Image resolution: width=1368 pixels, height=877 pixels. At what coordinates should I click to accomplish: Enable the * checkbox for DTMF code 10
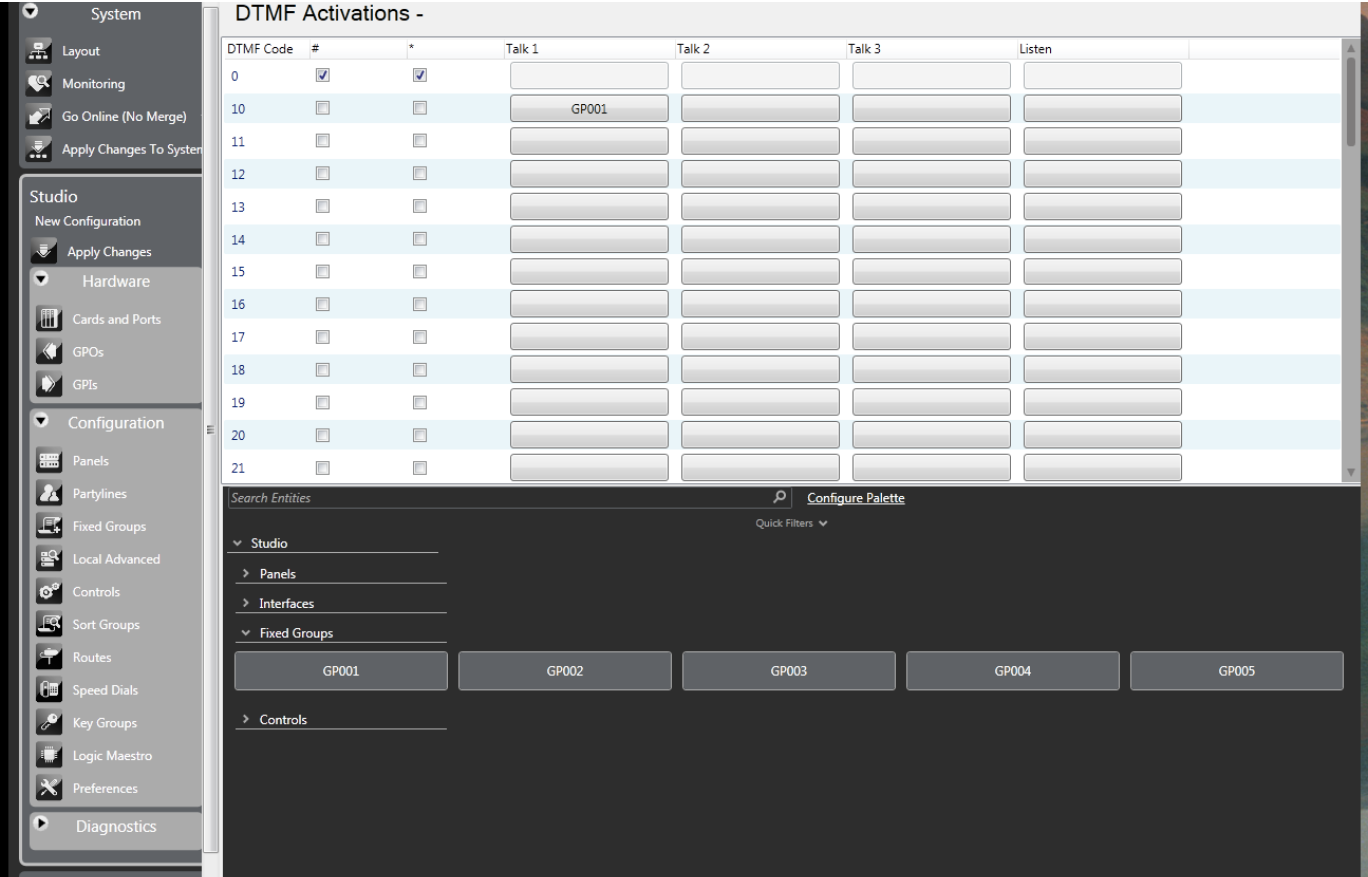pos(420,108)
